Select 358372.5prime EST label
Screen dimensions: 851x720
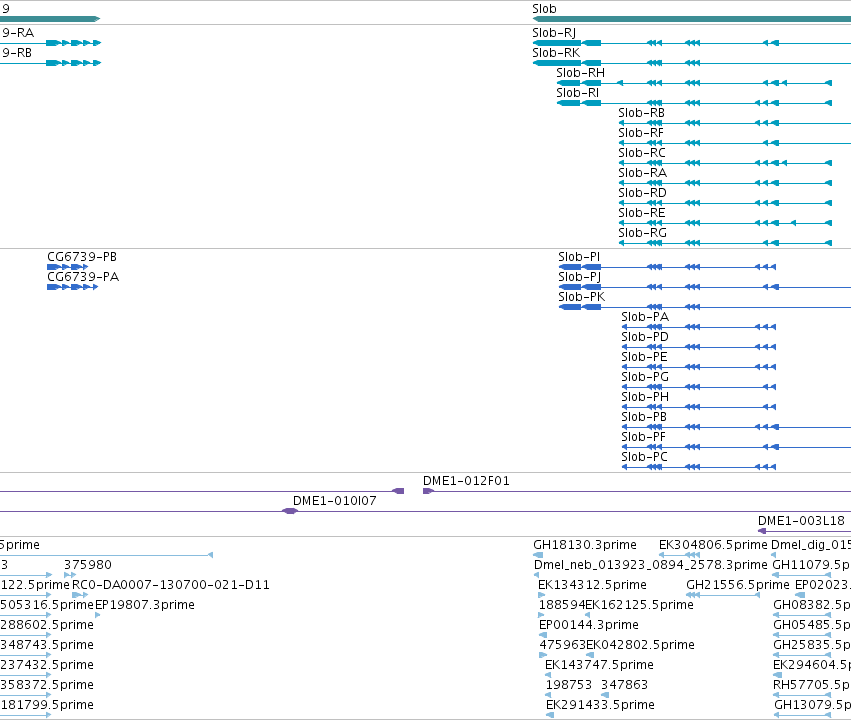click(47, 685)
